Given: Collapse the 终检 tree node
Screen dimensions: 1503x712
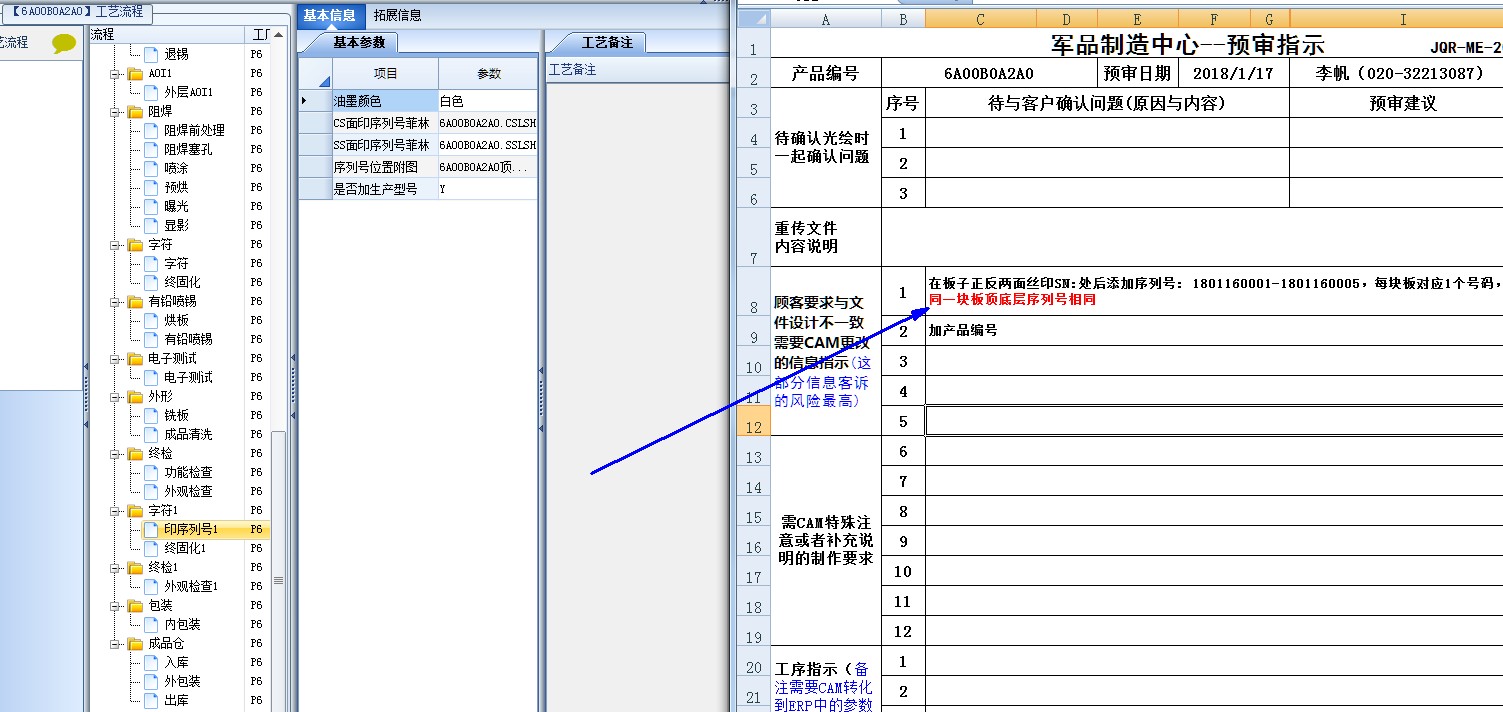Looking at the screenshot, I should (x=116, y=453).
